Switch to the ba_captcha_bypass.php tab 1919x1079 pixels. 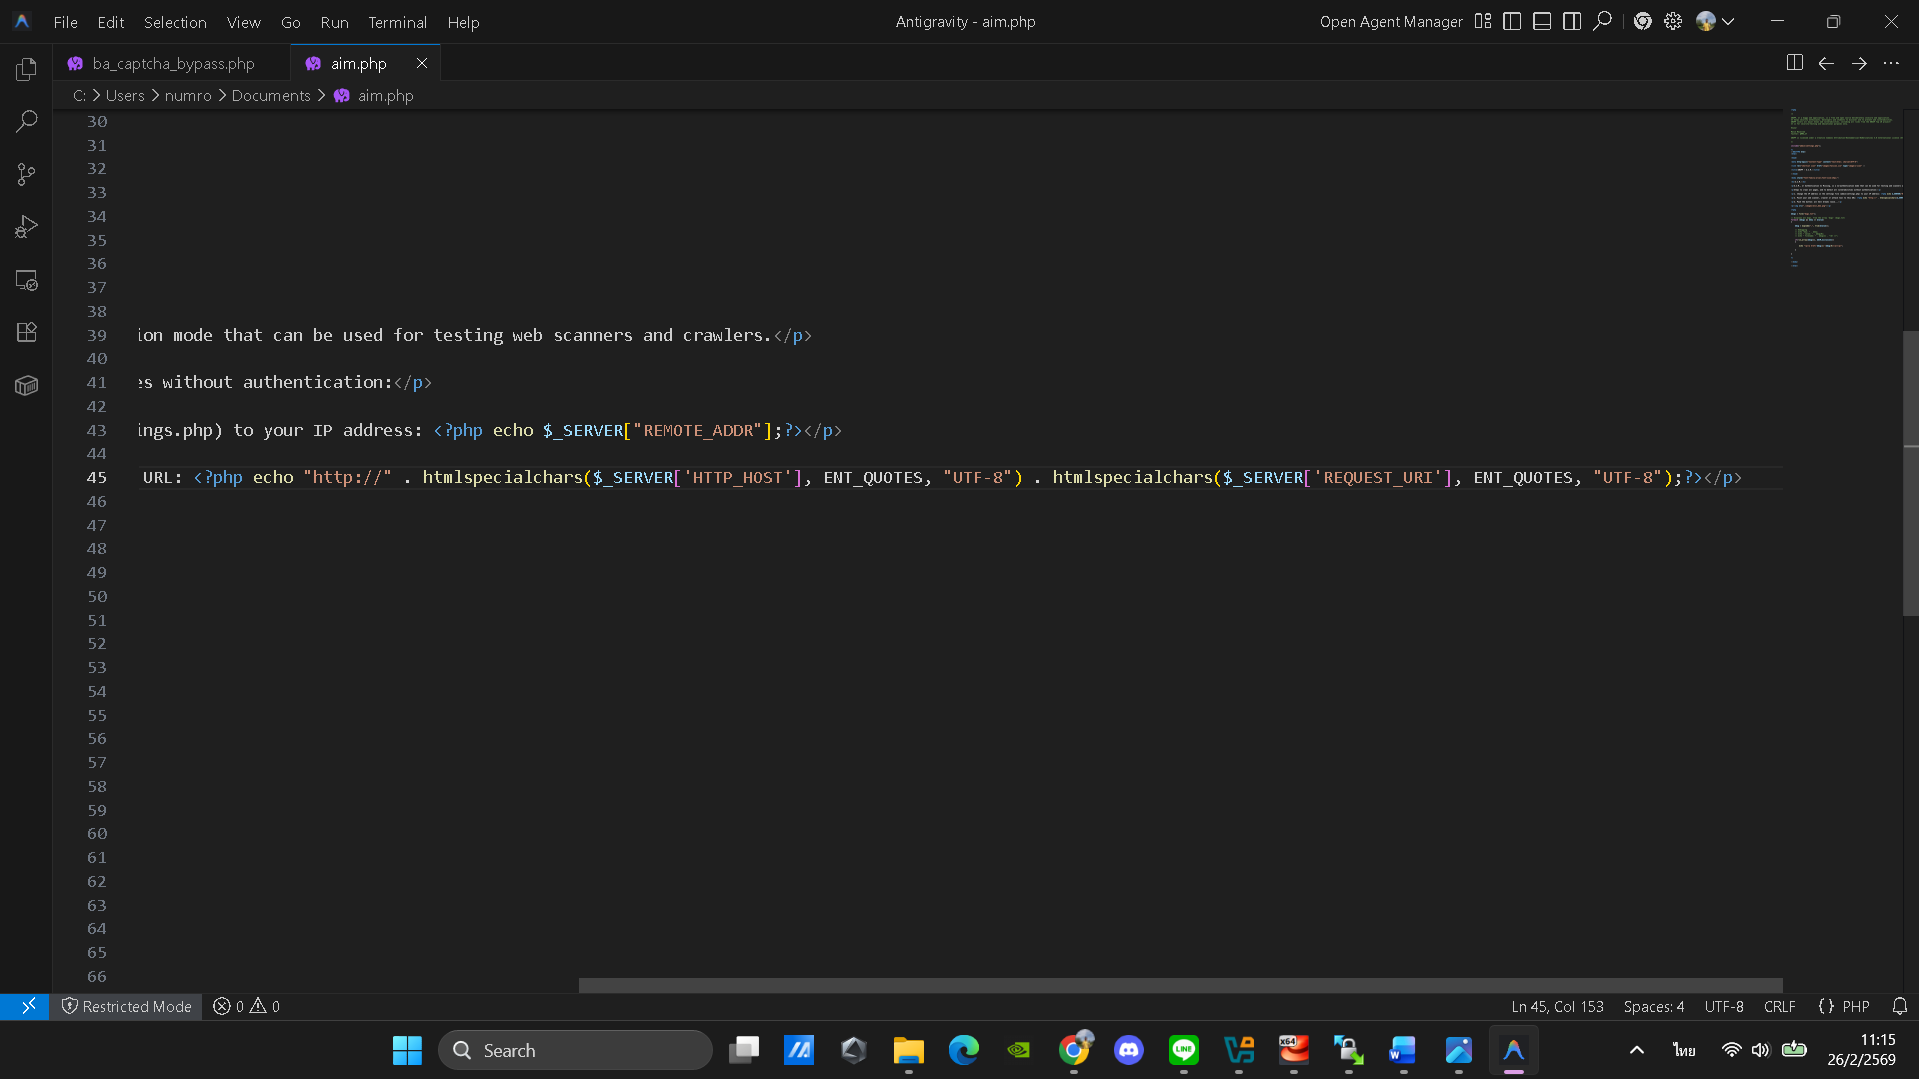(x=173, y=63)
